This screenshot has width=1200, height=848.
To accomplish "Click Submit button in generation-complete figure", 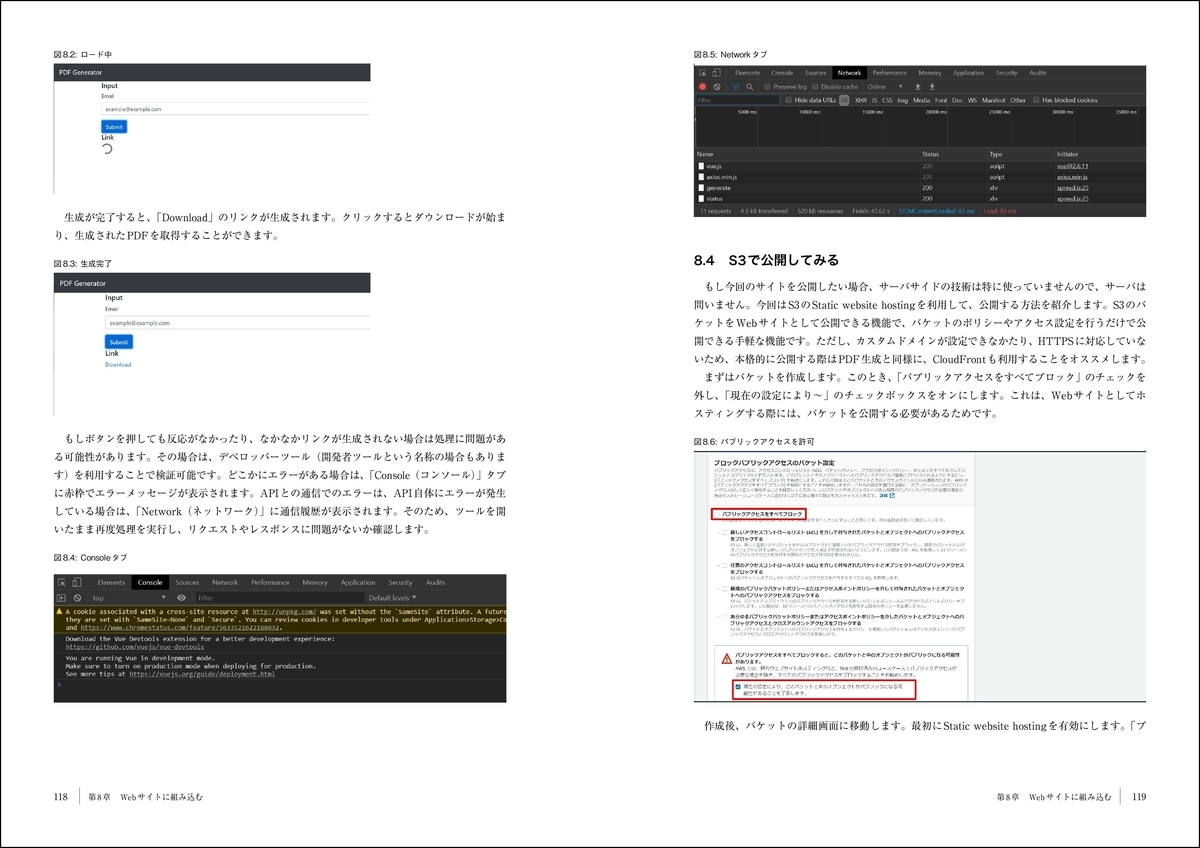I will click(119, 342).
